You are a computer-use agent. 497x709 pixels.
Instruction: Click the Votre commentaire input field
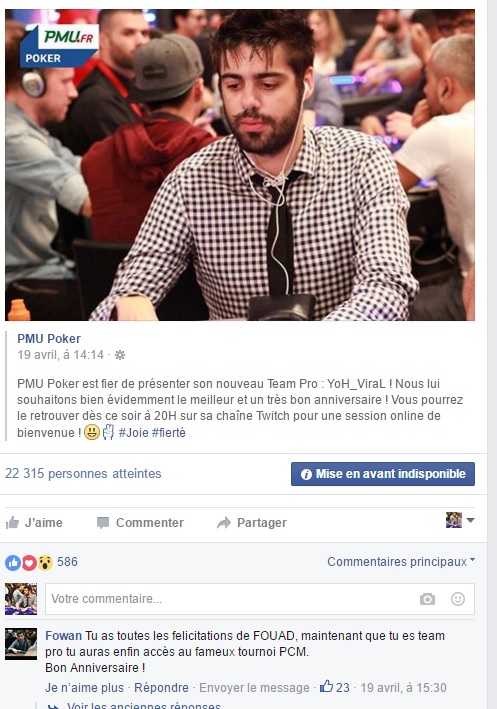coord(260,599)
